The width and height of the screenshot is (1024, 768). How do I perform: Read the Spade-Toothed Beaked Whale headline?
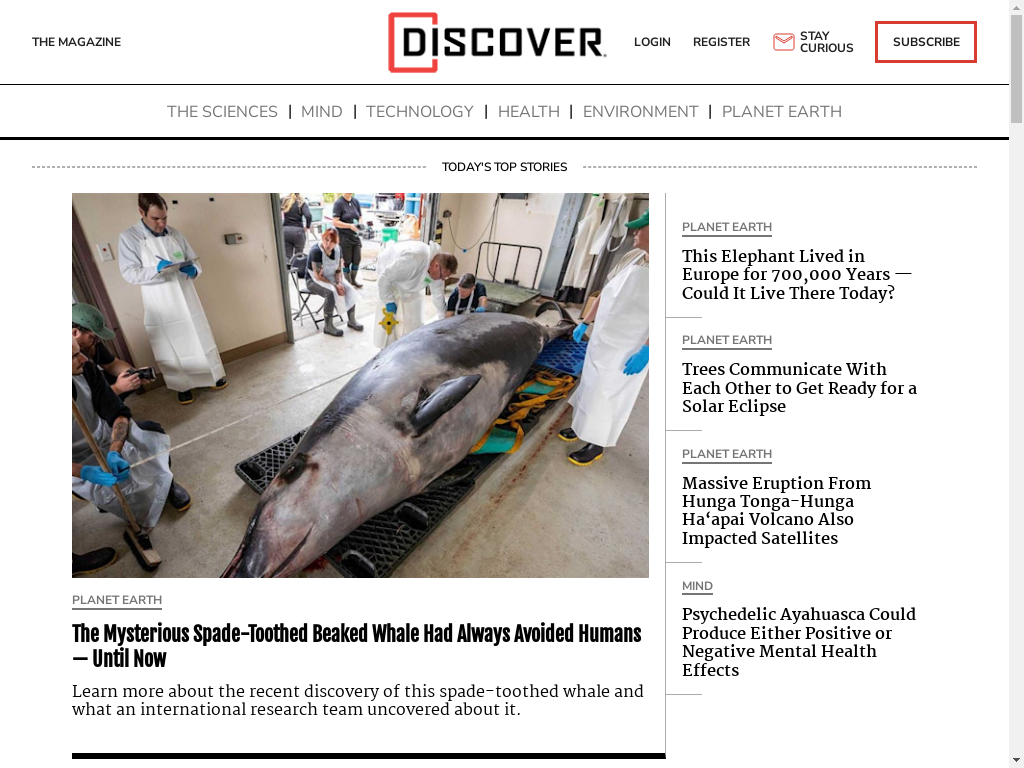pyautogui.click(x=357, y=646)
